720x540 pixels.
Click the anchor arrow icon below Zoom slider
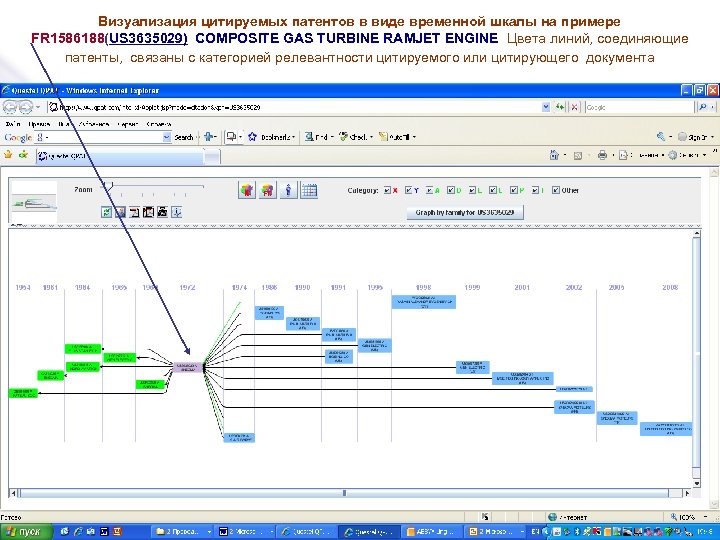coord(177,212)
